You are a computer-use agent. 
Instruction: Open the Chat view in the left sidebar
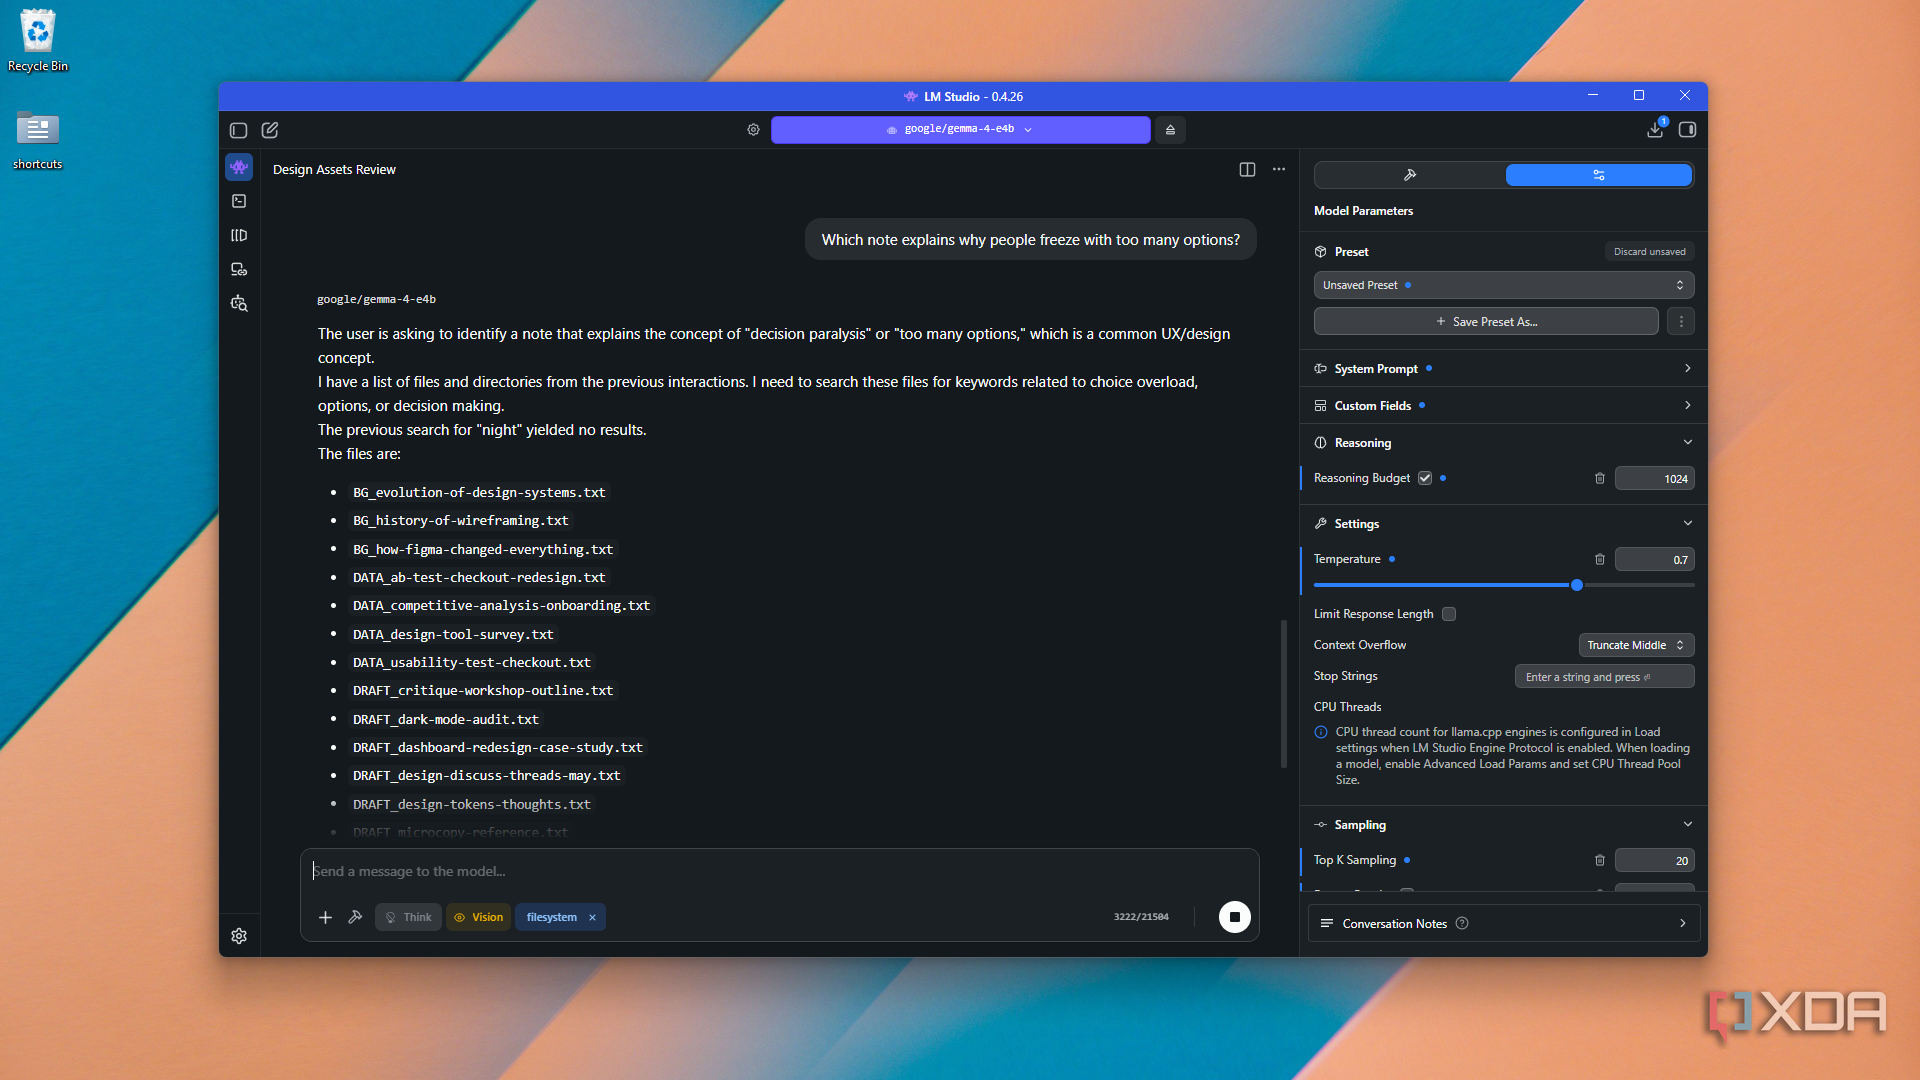tap(239, 167)
